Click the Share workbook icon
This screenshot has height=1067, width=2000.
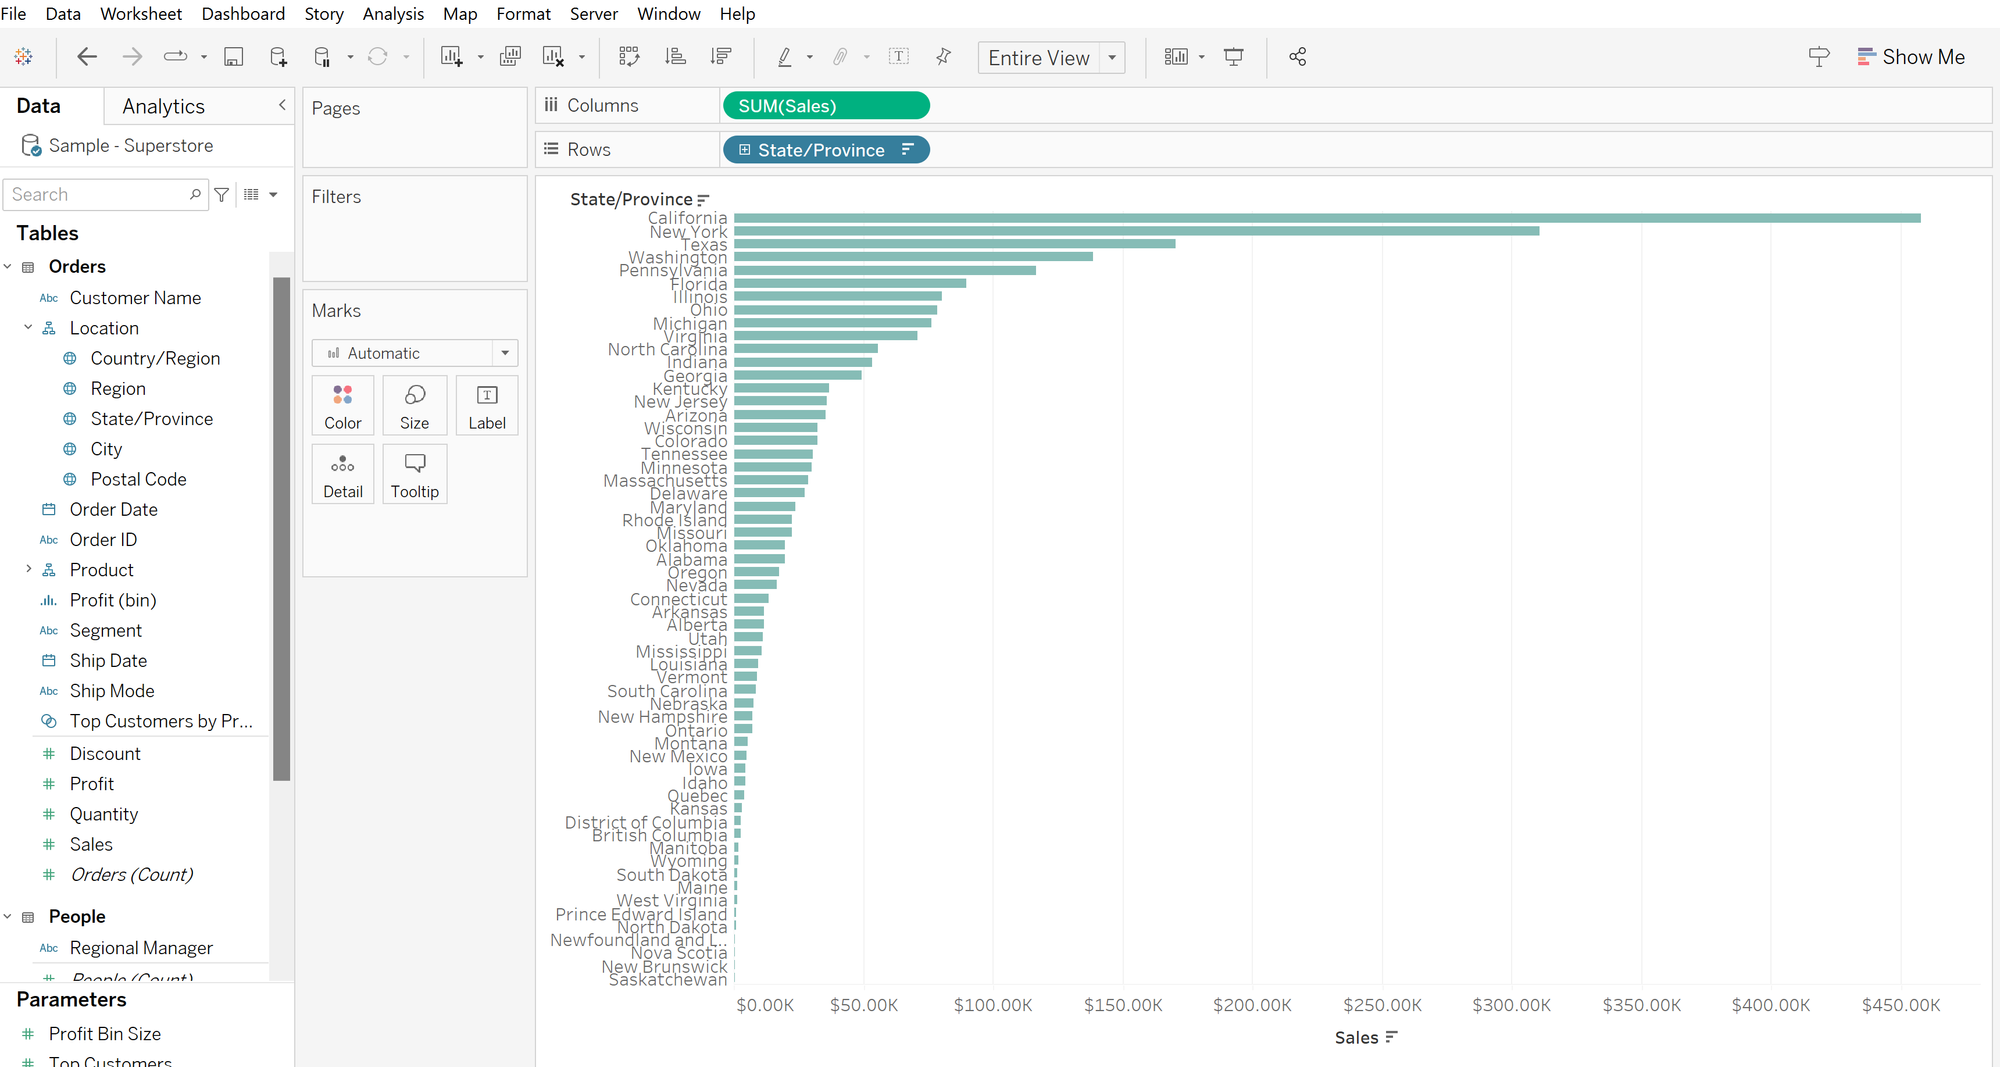click(x=1298, y=57)
